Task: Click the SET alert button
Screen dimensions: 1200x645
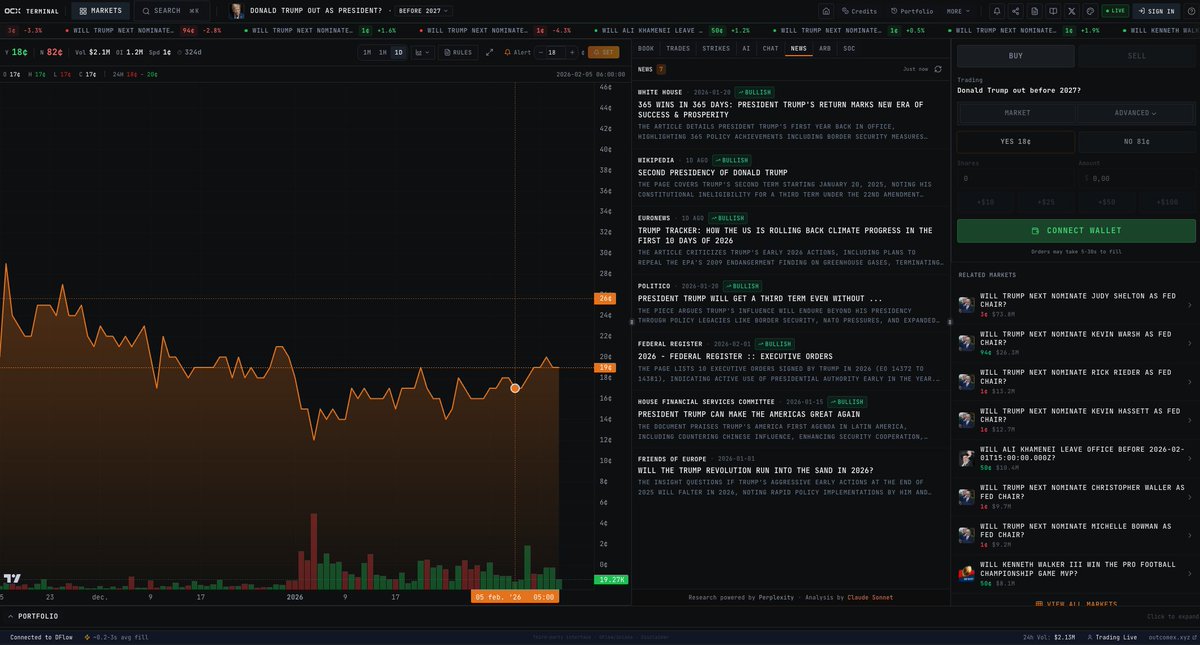Action: (605, 52)
